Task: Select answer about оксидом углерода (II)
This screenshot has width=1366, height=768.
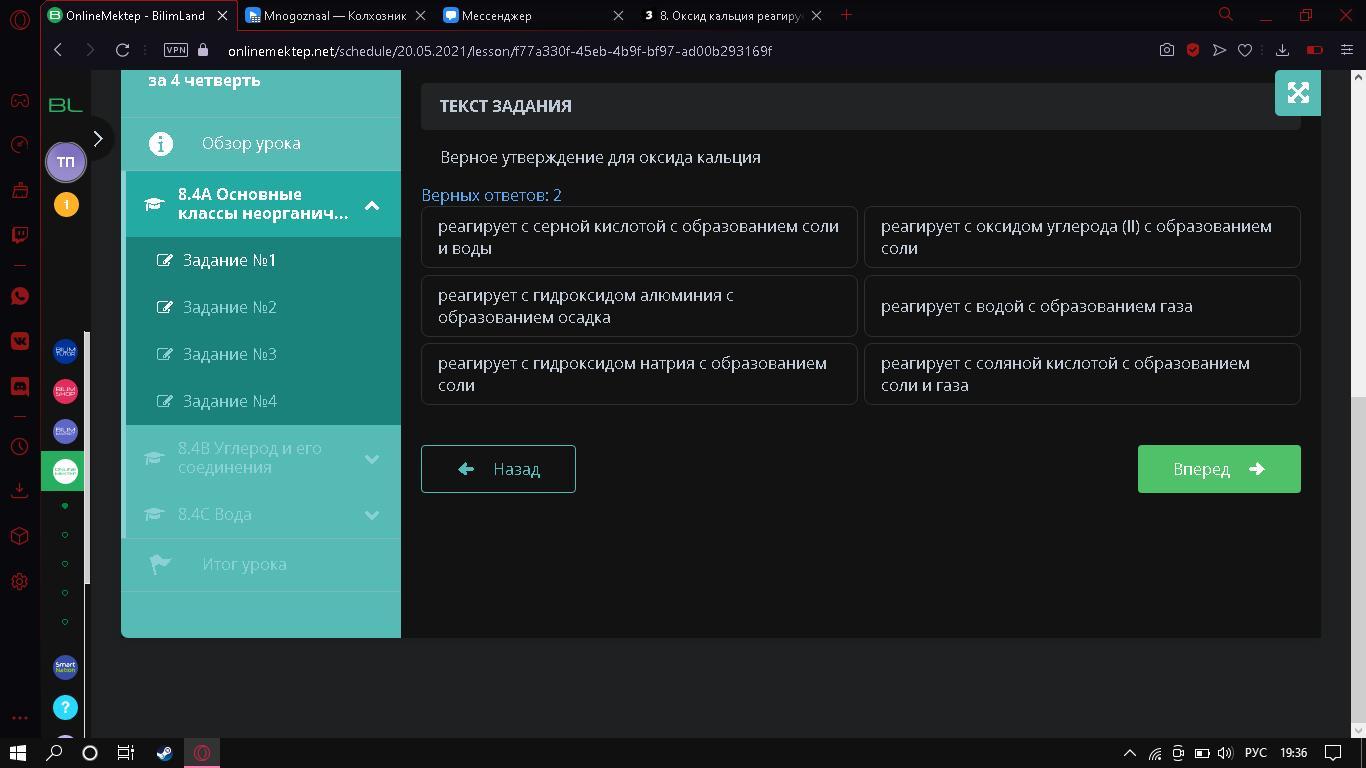Action: (x=1082, y=237)
